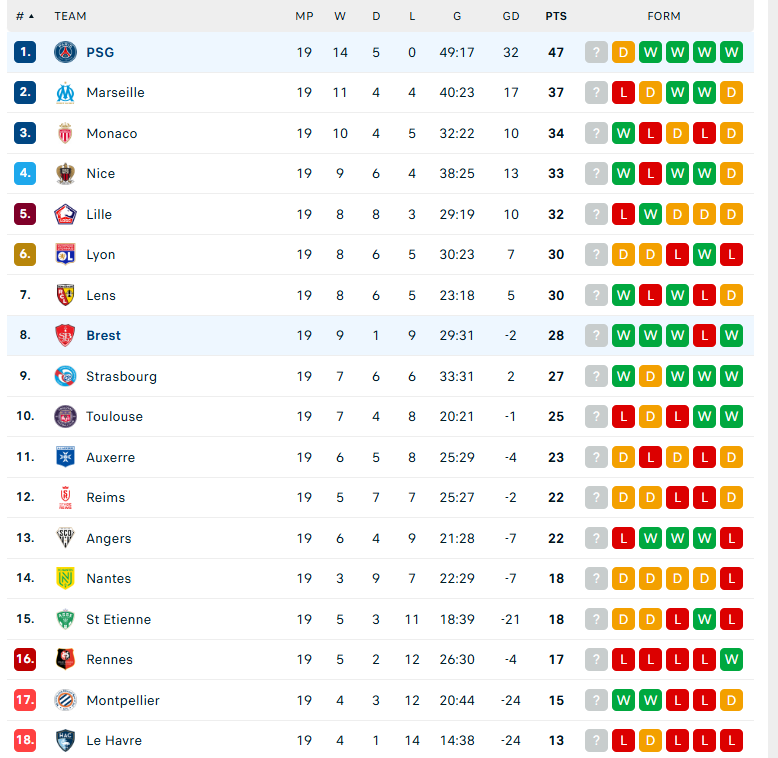The image size is (778, 758).
Task: Open the Rennes club logo
Action: (x=65, y=659)
